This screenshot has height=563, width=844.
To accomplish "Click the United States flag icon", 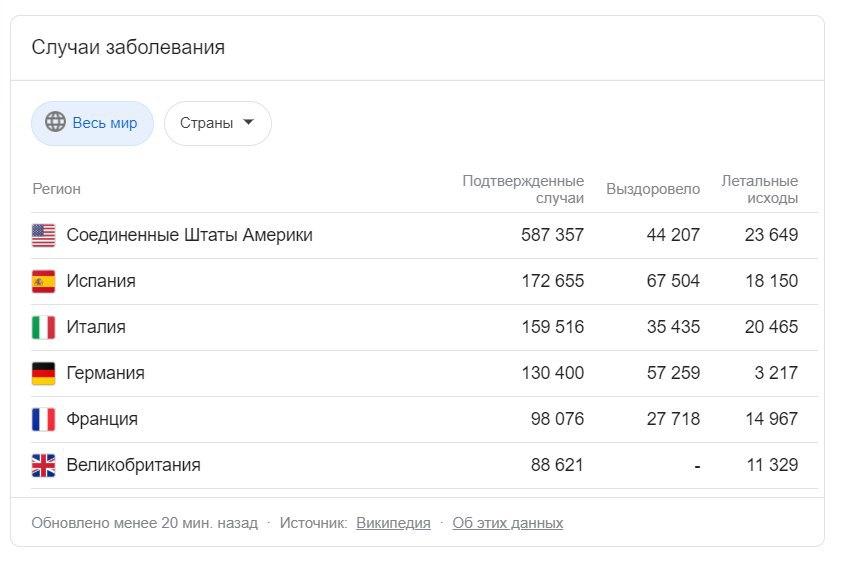I will point(44,235).
